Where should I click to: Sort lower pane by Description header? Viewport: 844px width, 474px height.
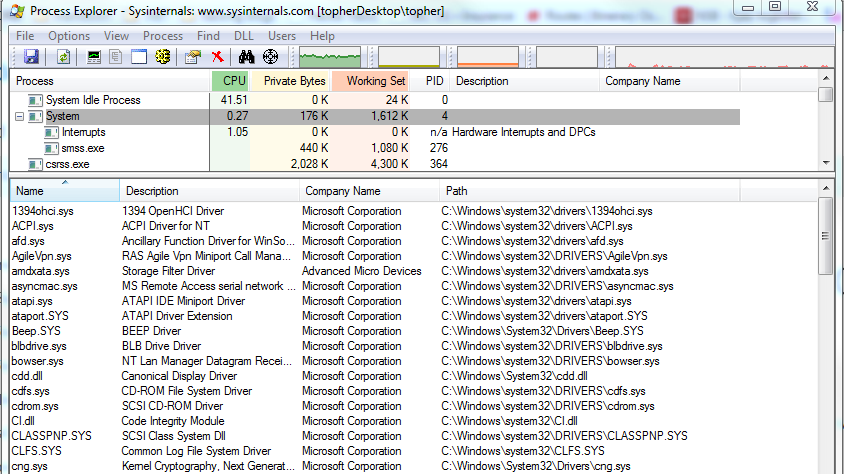[209, 191]
